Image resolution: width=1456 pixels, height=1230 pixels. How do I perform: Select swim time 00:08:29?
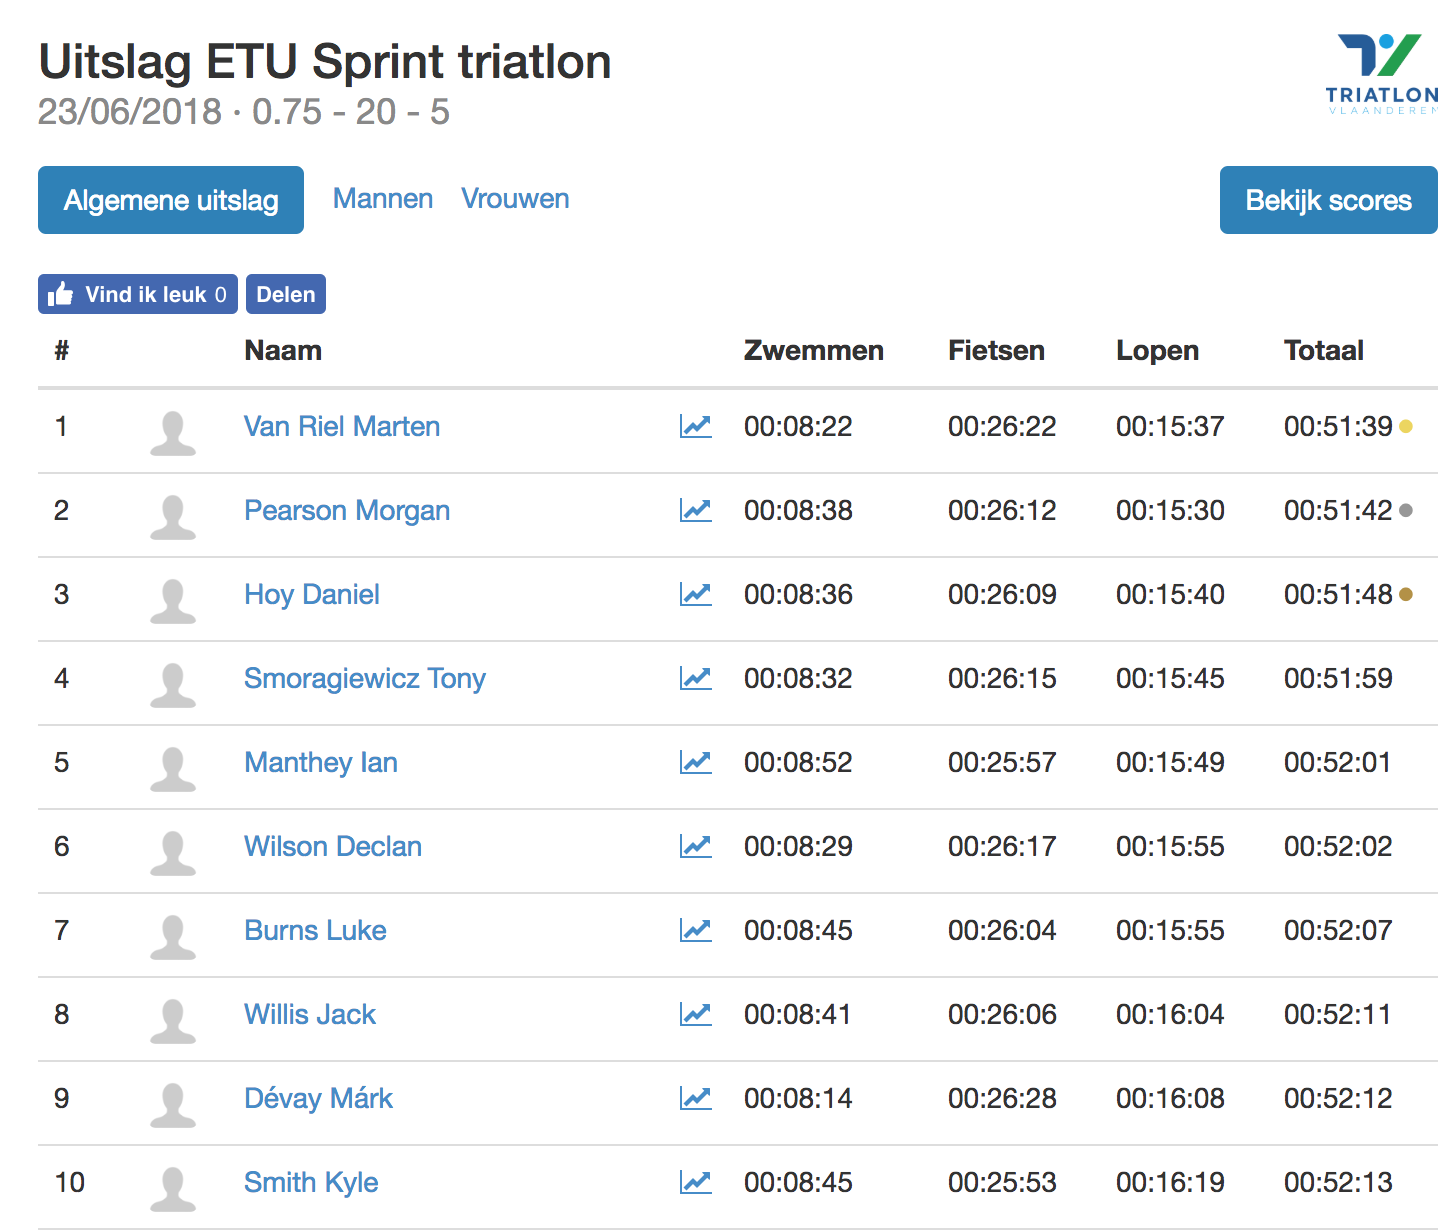(x=798, y=847)
